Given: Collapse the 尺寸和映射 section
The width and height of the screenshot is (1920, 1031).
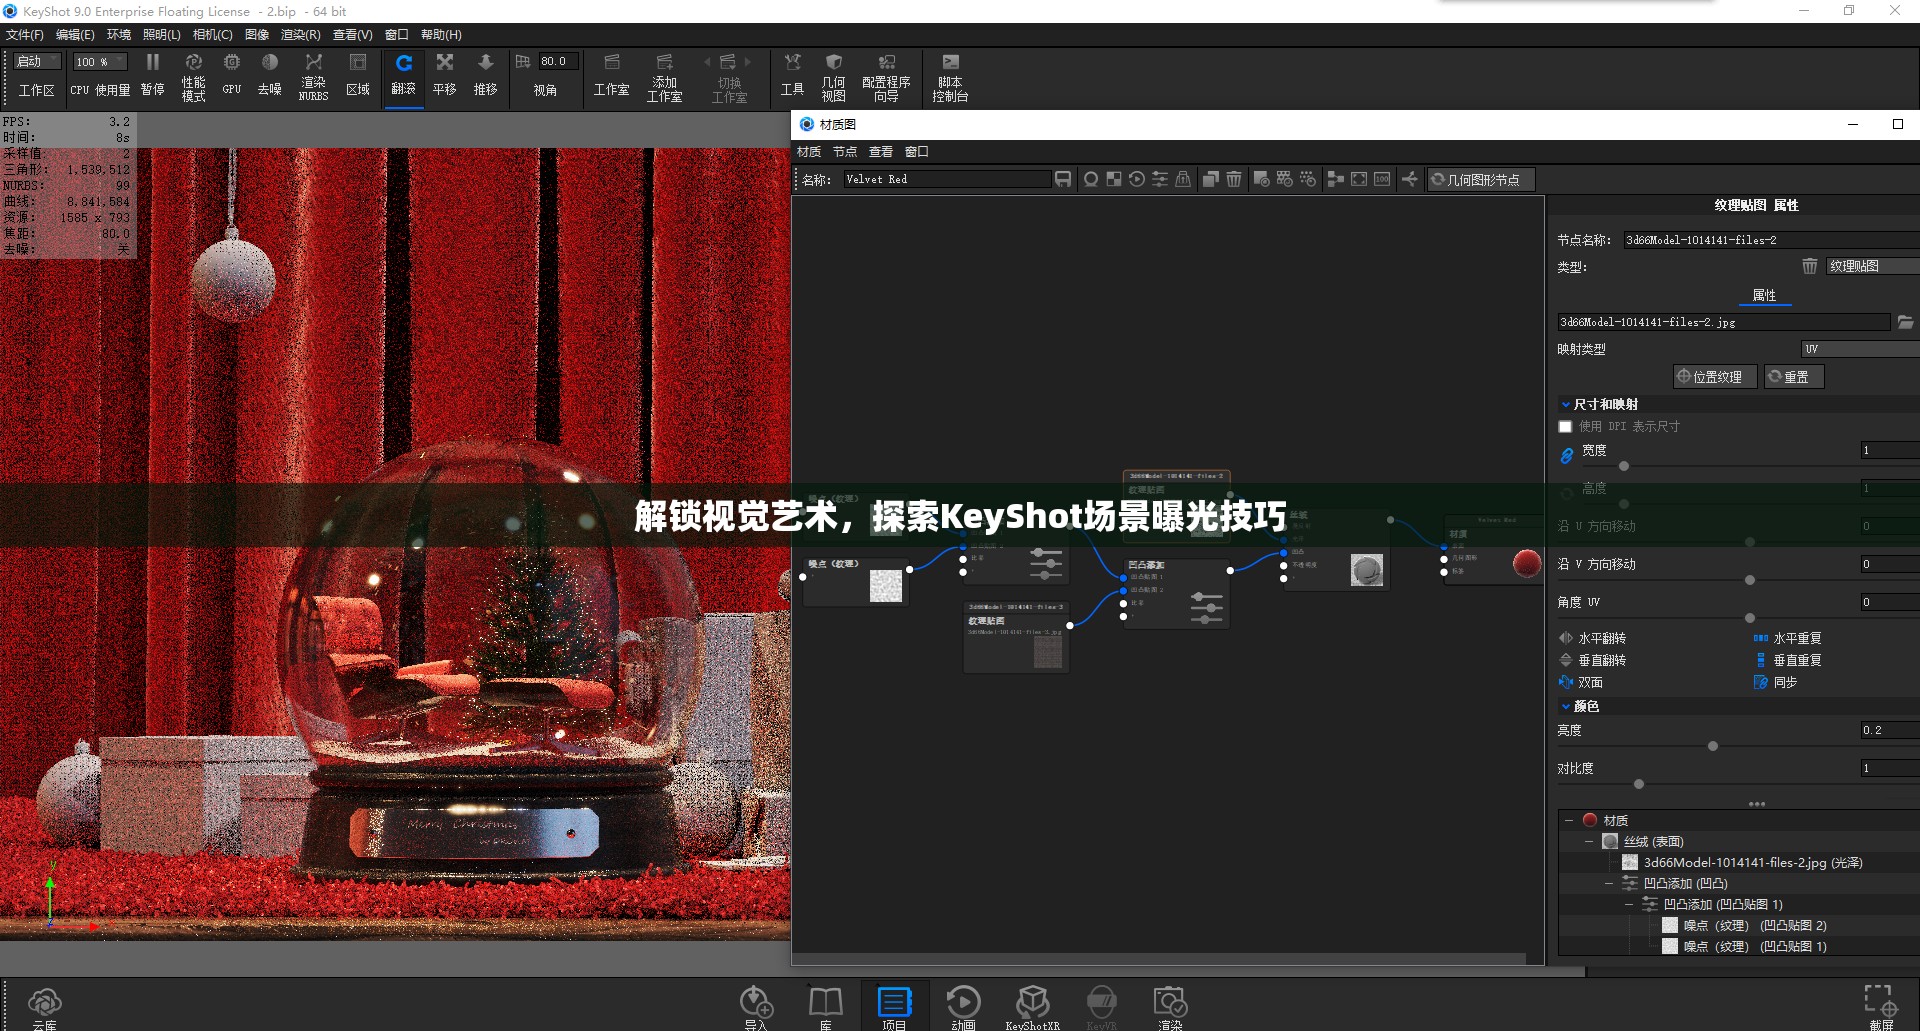Looking at the screenshot, I should (1566, 405).
